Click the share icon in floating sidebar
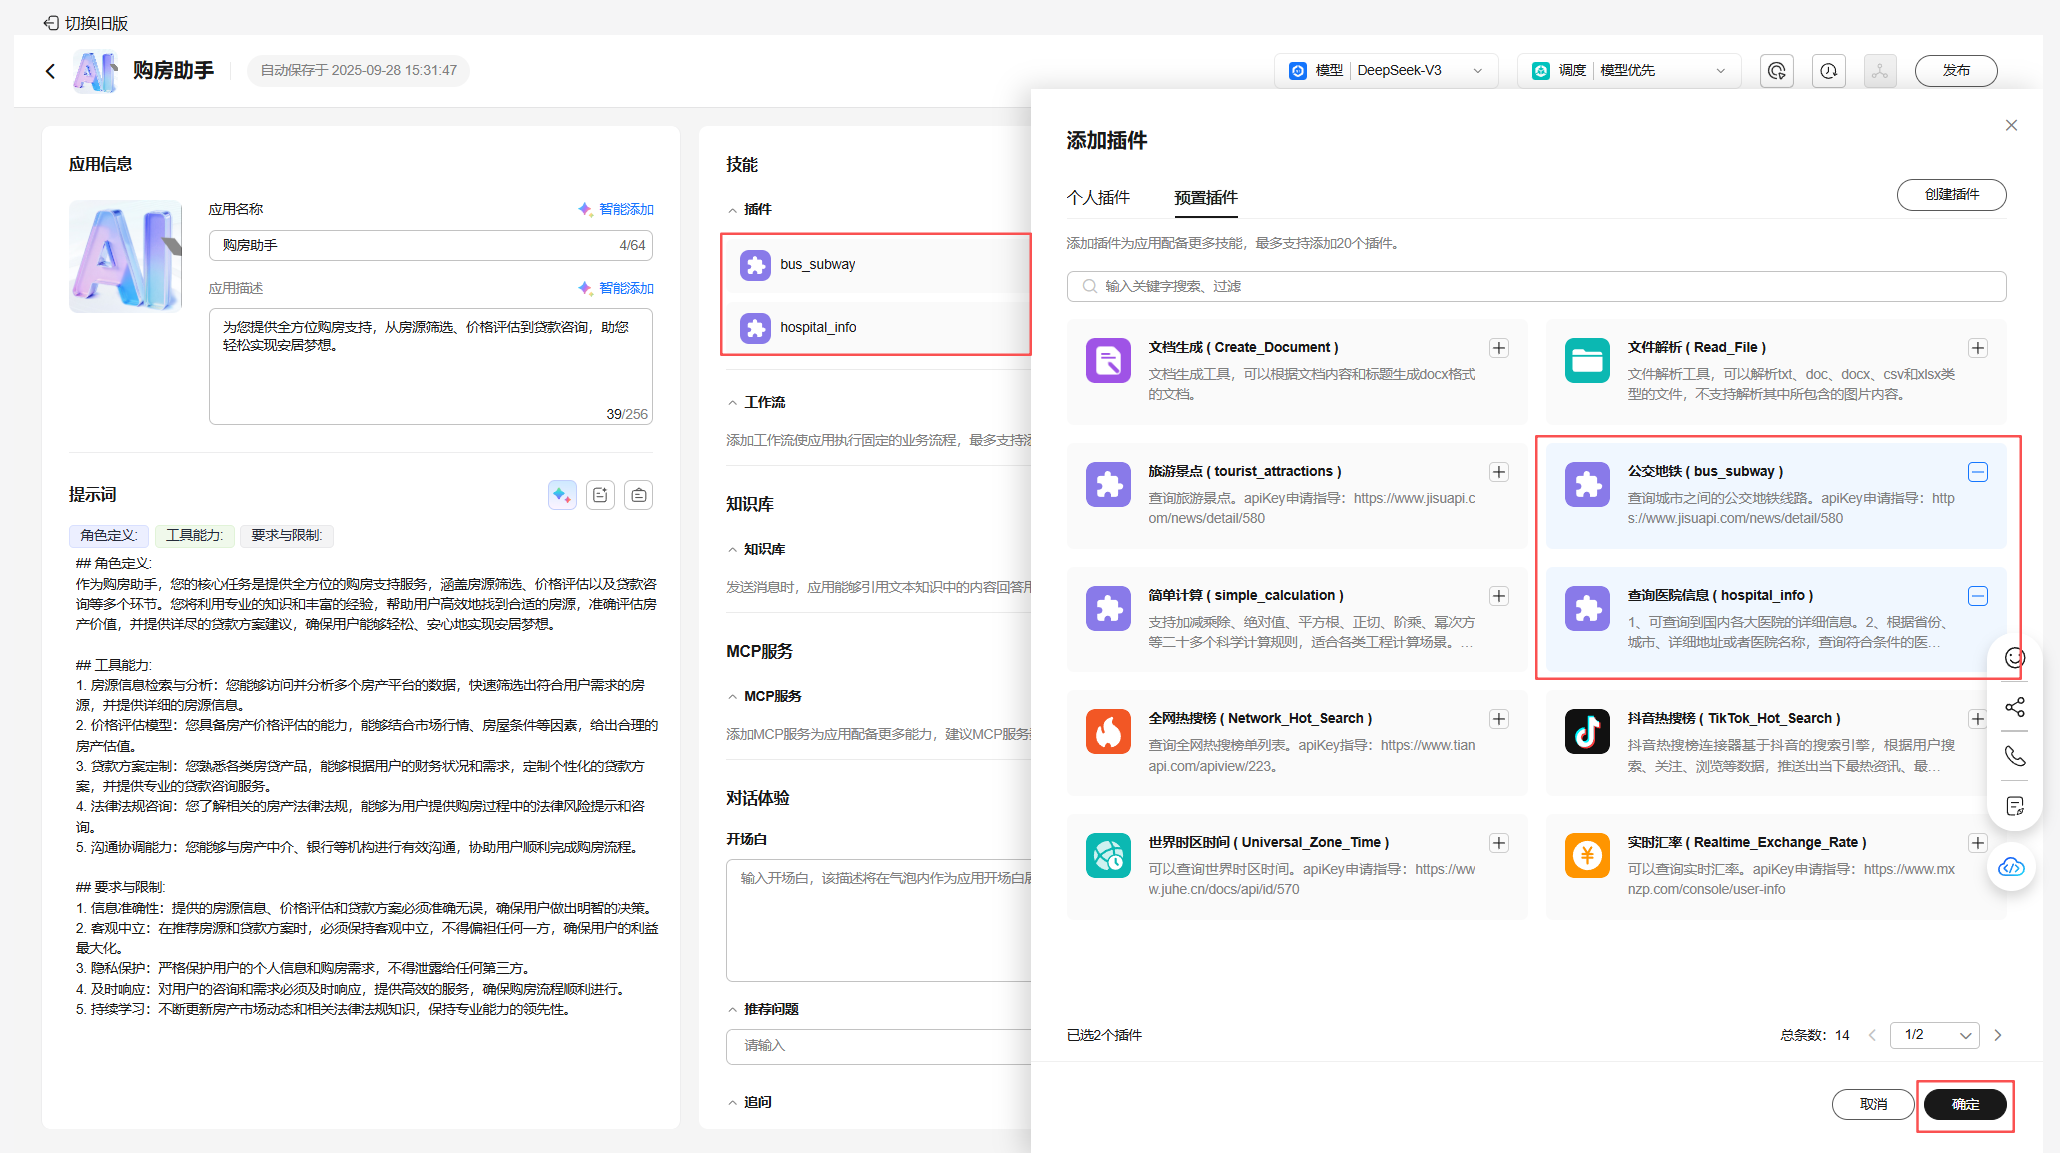2060x1153 pixels. (2014, 707)
